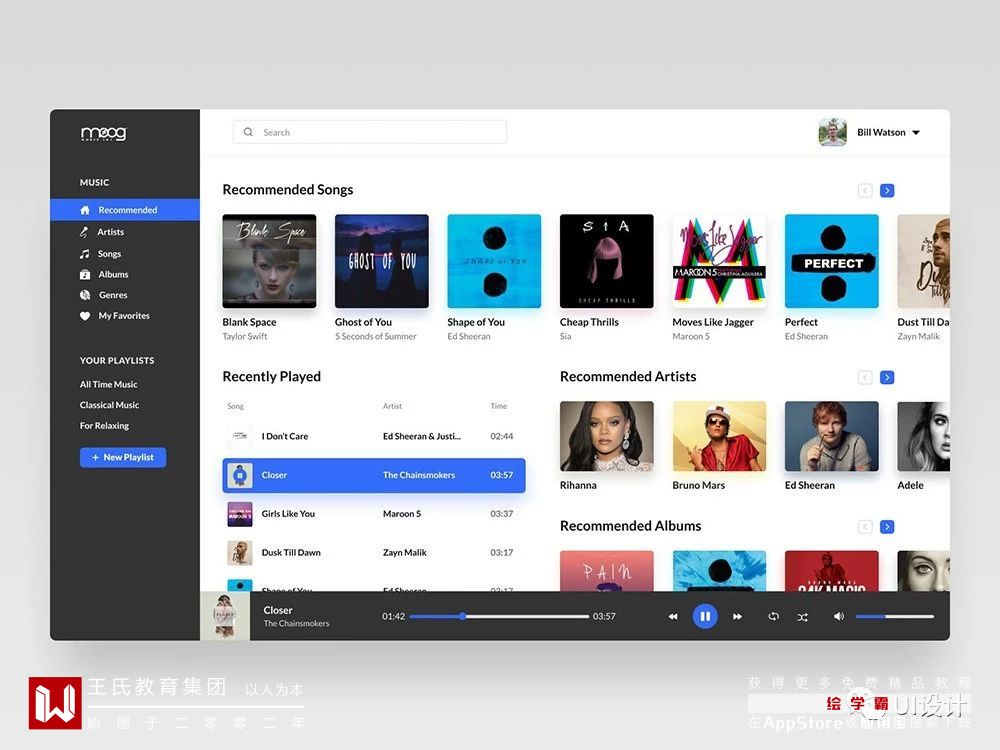The width and height of the screenshot is (1000, 750).
Task: Open Rihanna artist photo
Action: click(607, 436)
